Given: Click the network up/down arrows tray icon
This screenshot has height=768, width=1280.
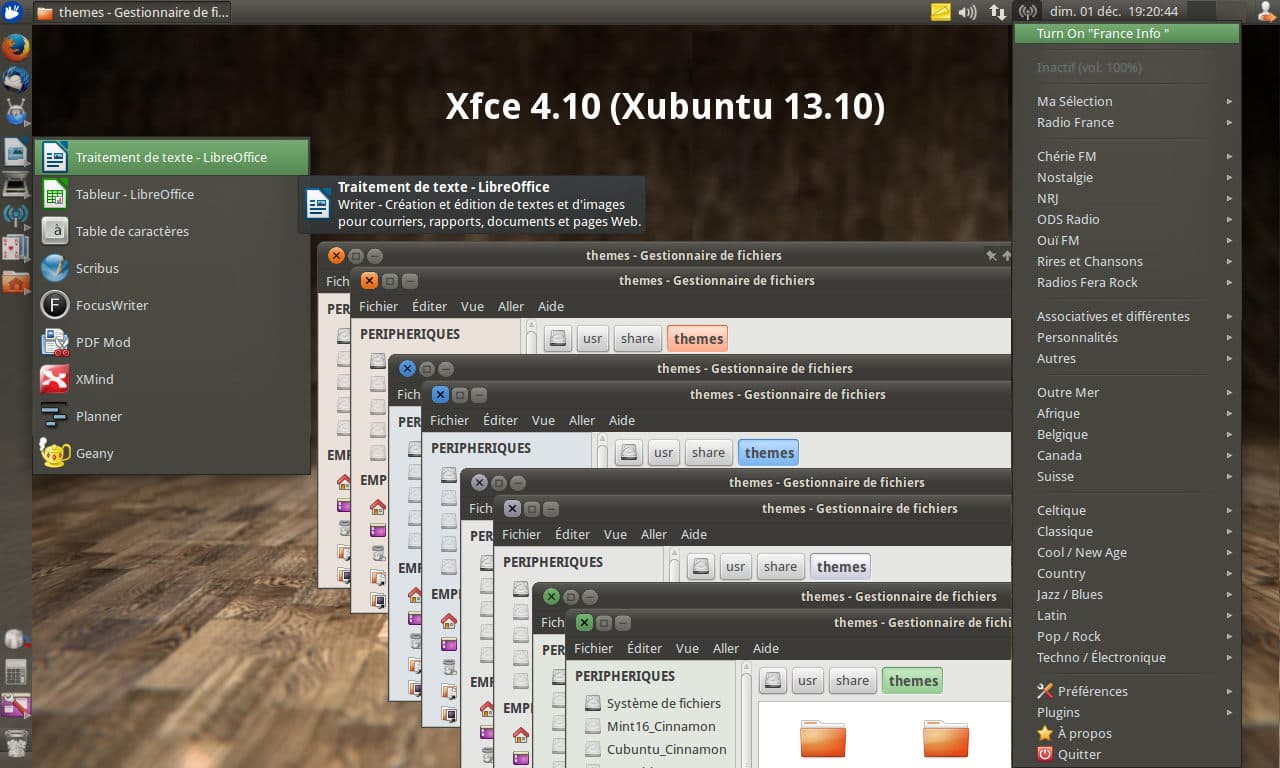Looking at the screenshot, I should (997, 12).
